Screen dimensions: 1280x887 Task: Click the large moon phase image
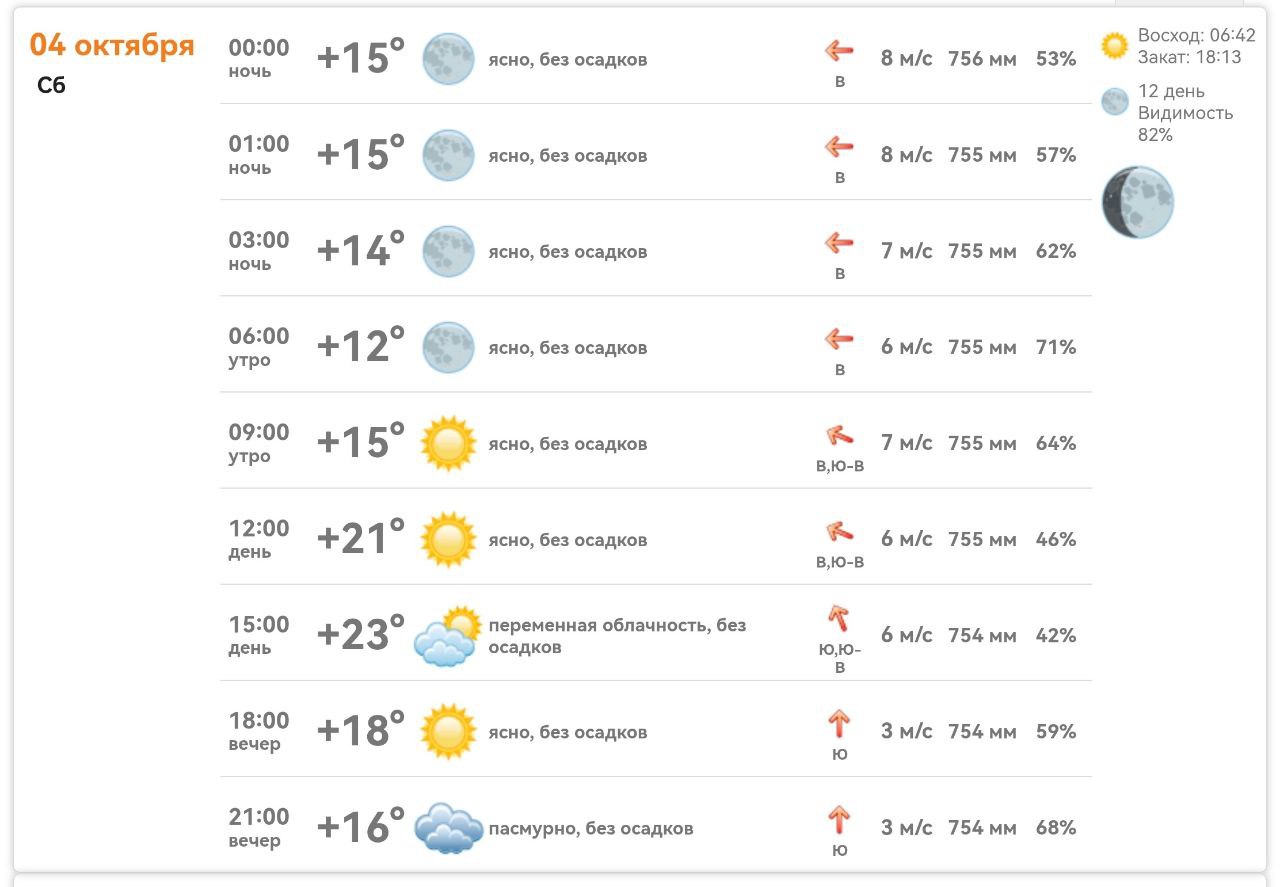[x=1138, y=202]
